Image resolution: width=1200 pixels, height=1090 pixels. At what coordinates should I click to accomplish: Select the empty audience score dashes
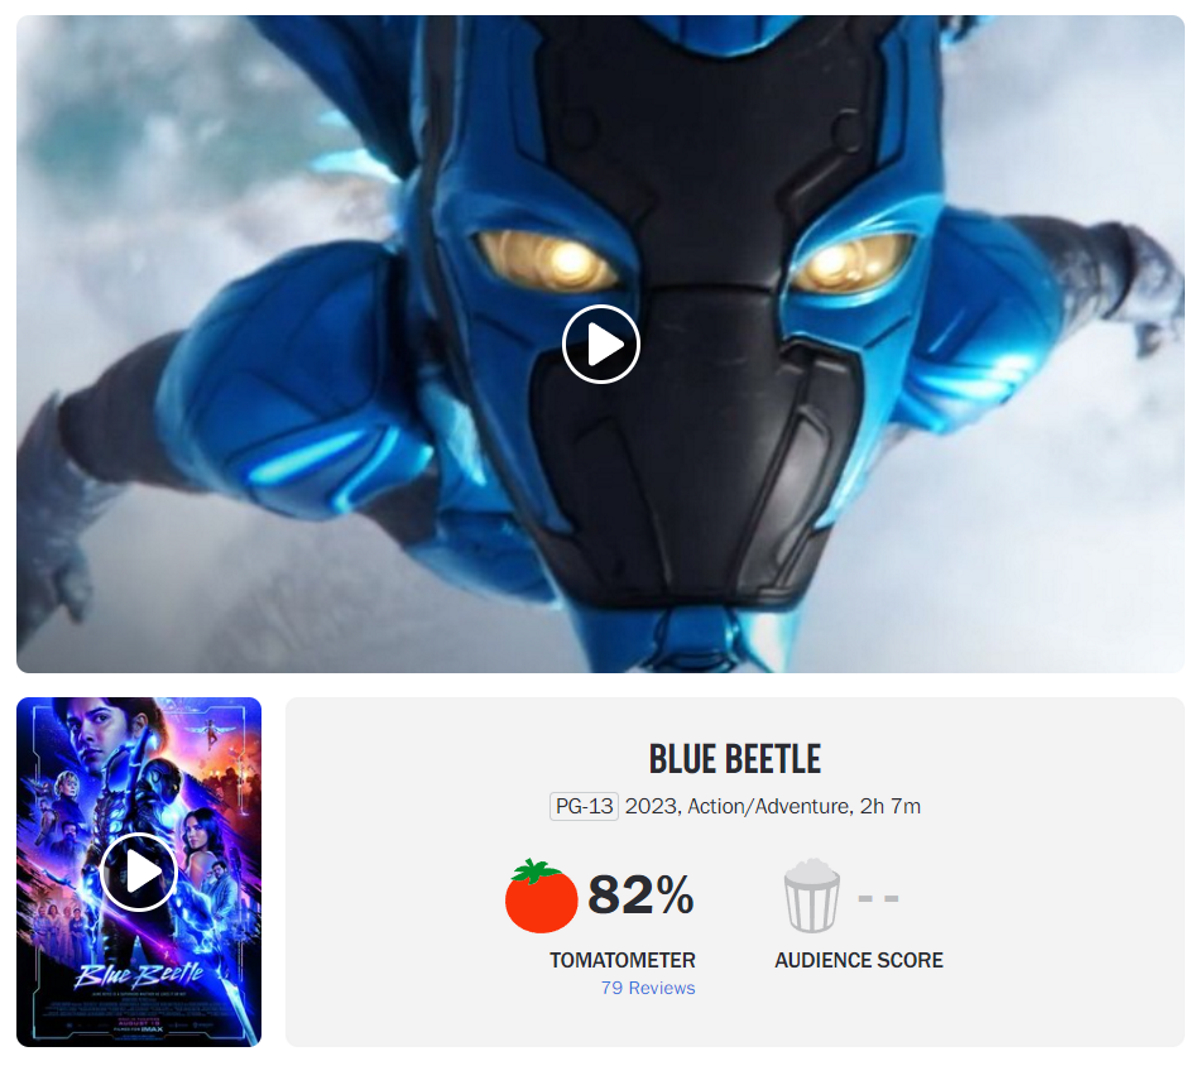878,897
